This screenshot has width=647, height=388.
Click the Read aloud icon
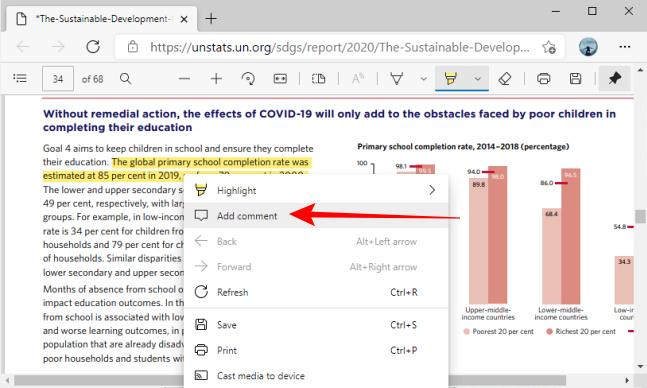tap(358, 78)
